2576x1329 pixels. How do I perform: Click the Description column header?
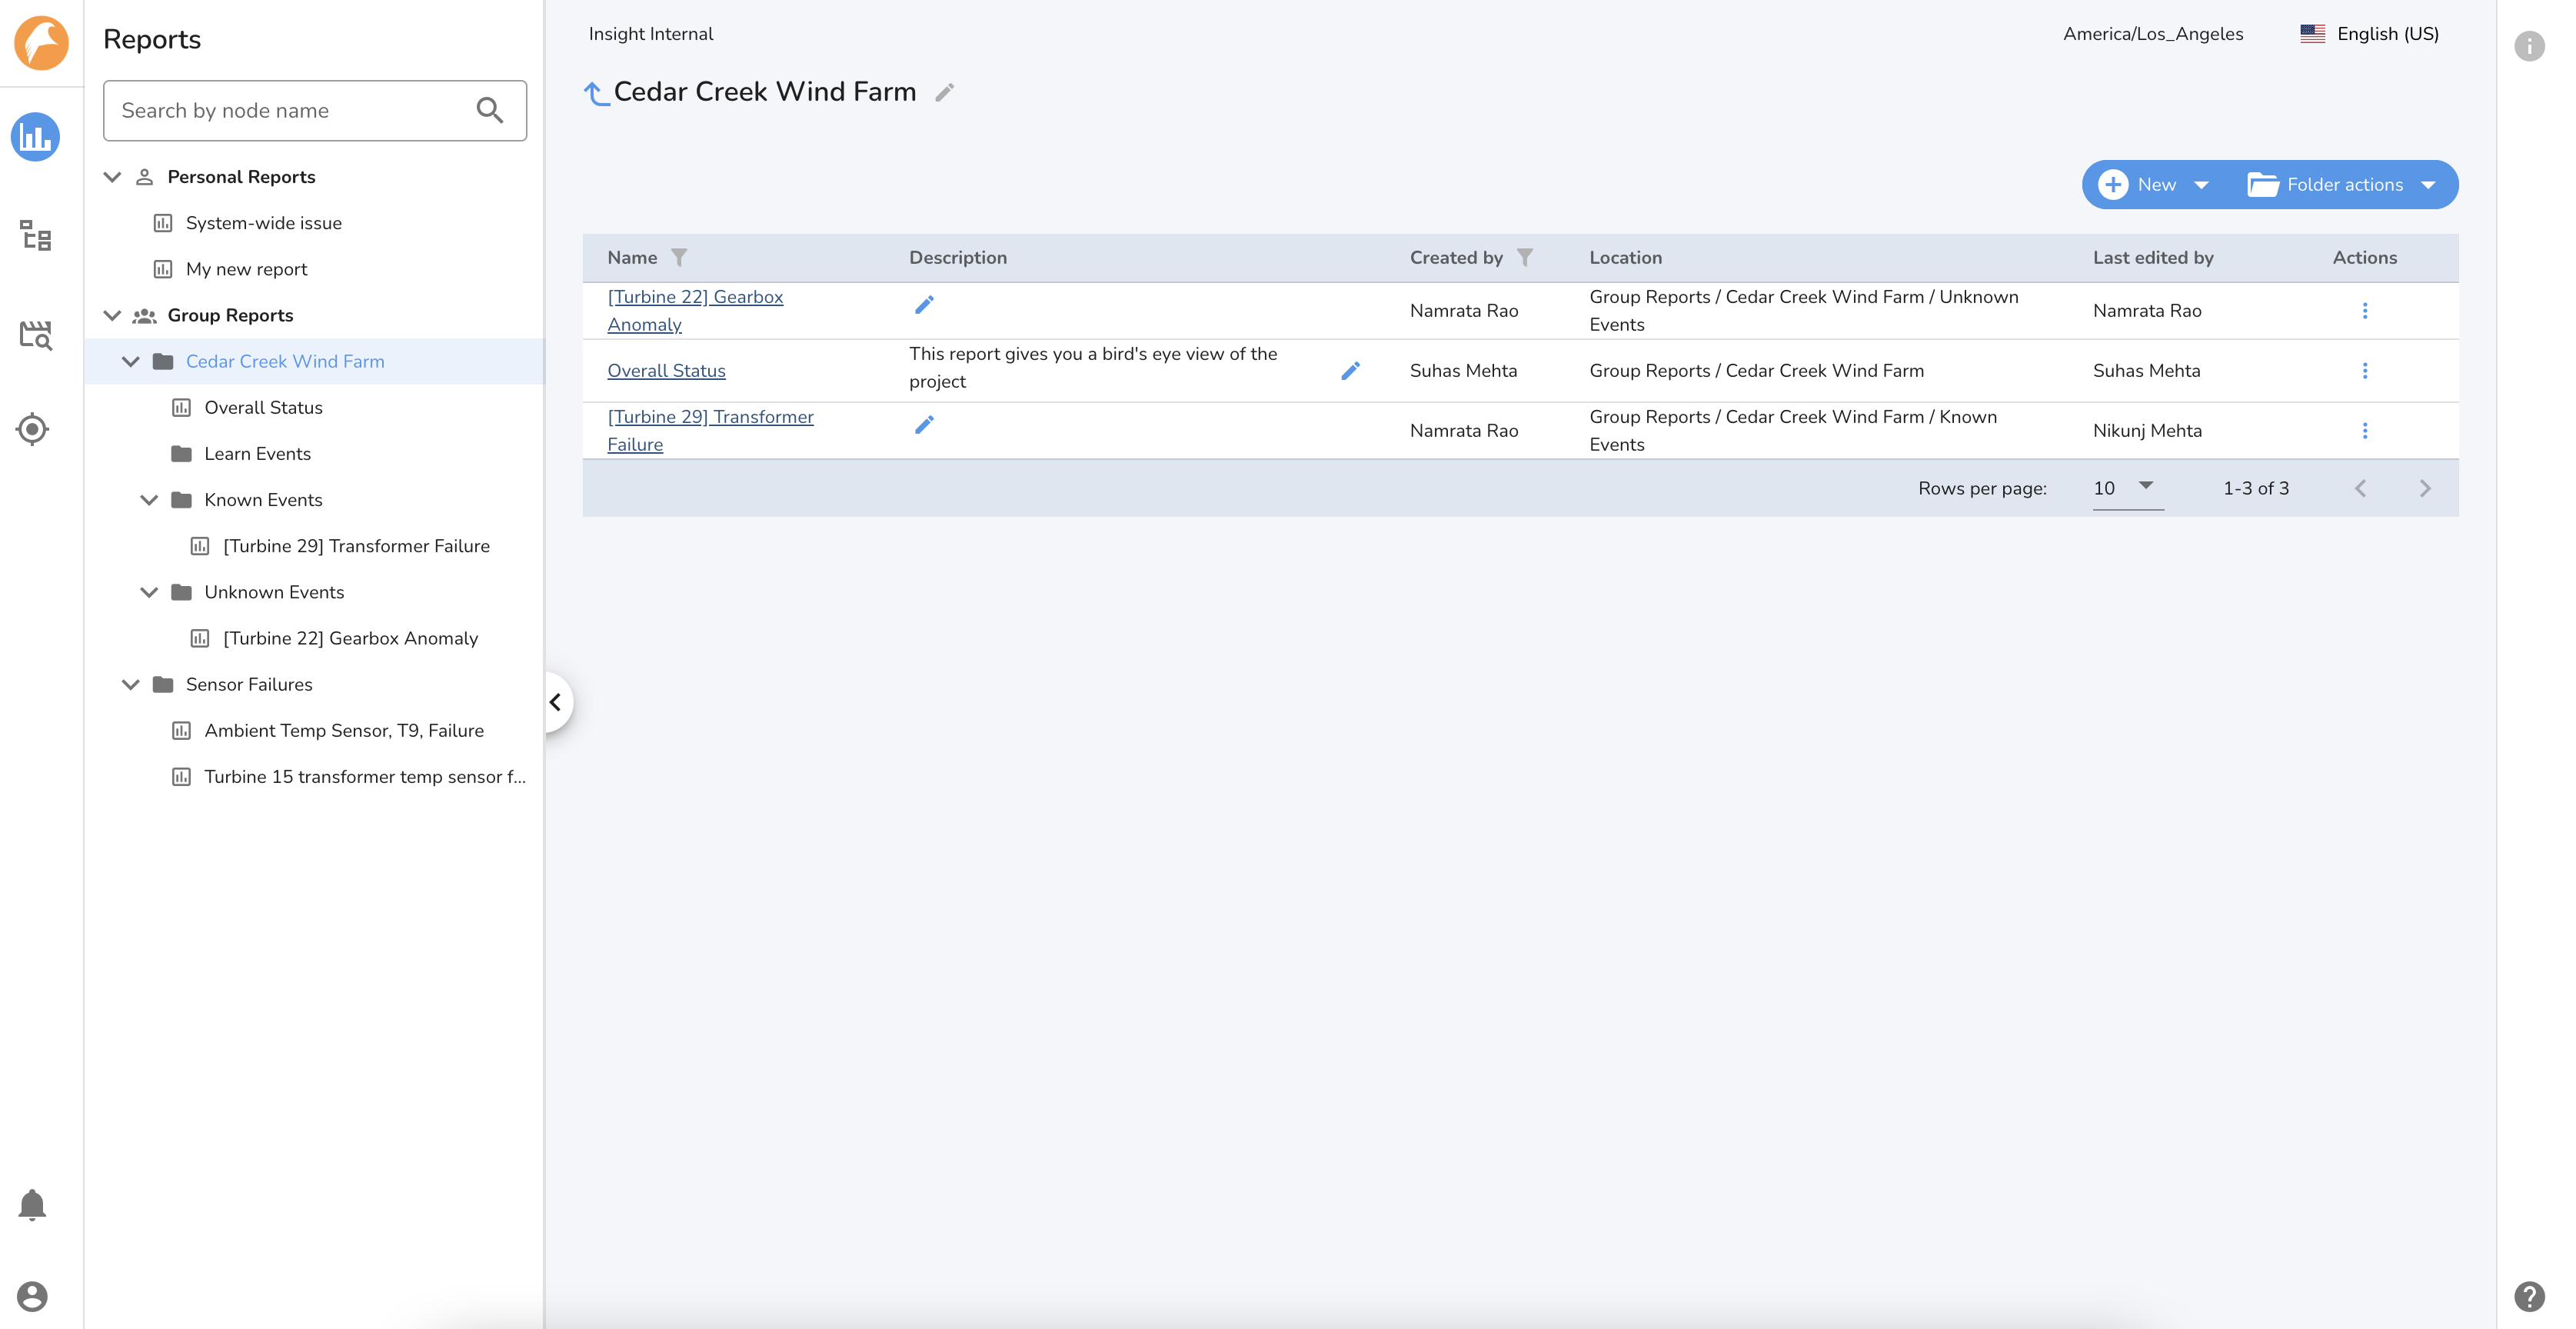[957, 257]
